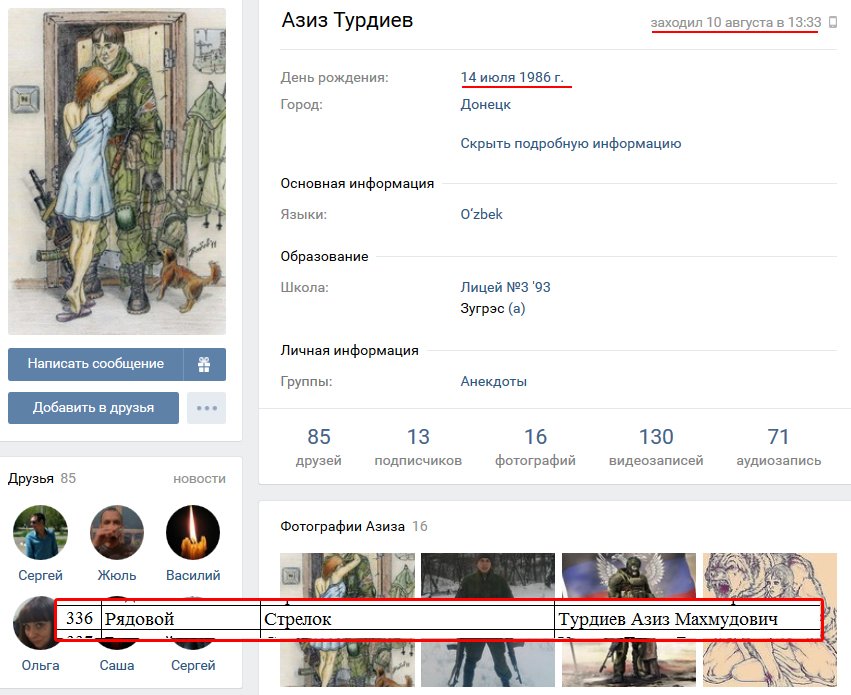The height and width of the screenshot is (695, 851).
Task: Open the three-dots more actions button
Action: point(206,408)
